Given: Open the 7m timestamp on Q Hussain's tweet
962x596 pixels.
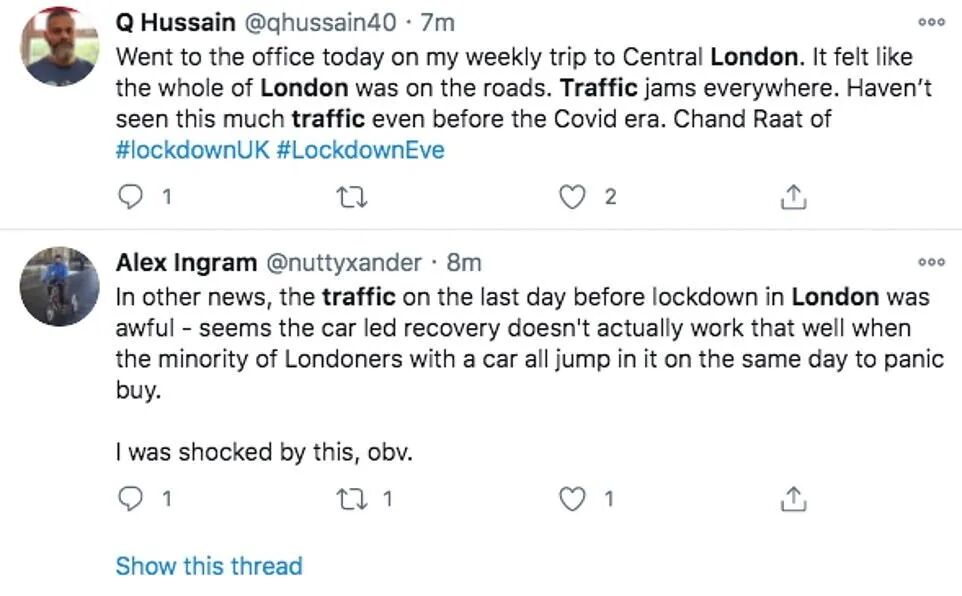Looking at the screenshot, I should [x=437, y=21].
